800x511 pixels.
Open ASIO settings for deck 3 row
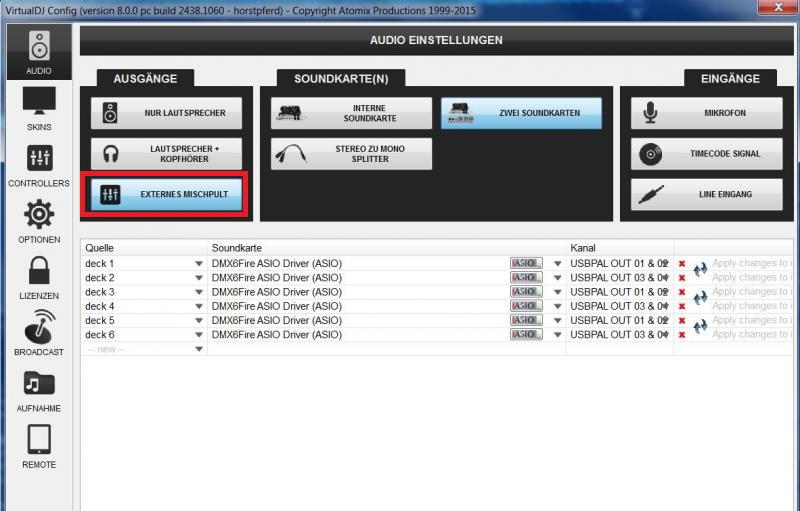(526, 292)
